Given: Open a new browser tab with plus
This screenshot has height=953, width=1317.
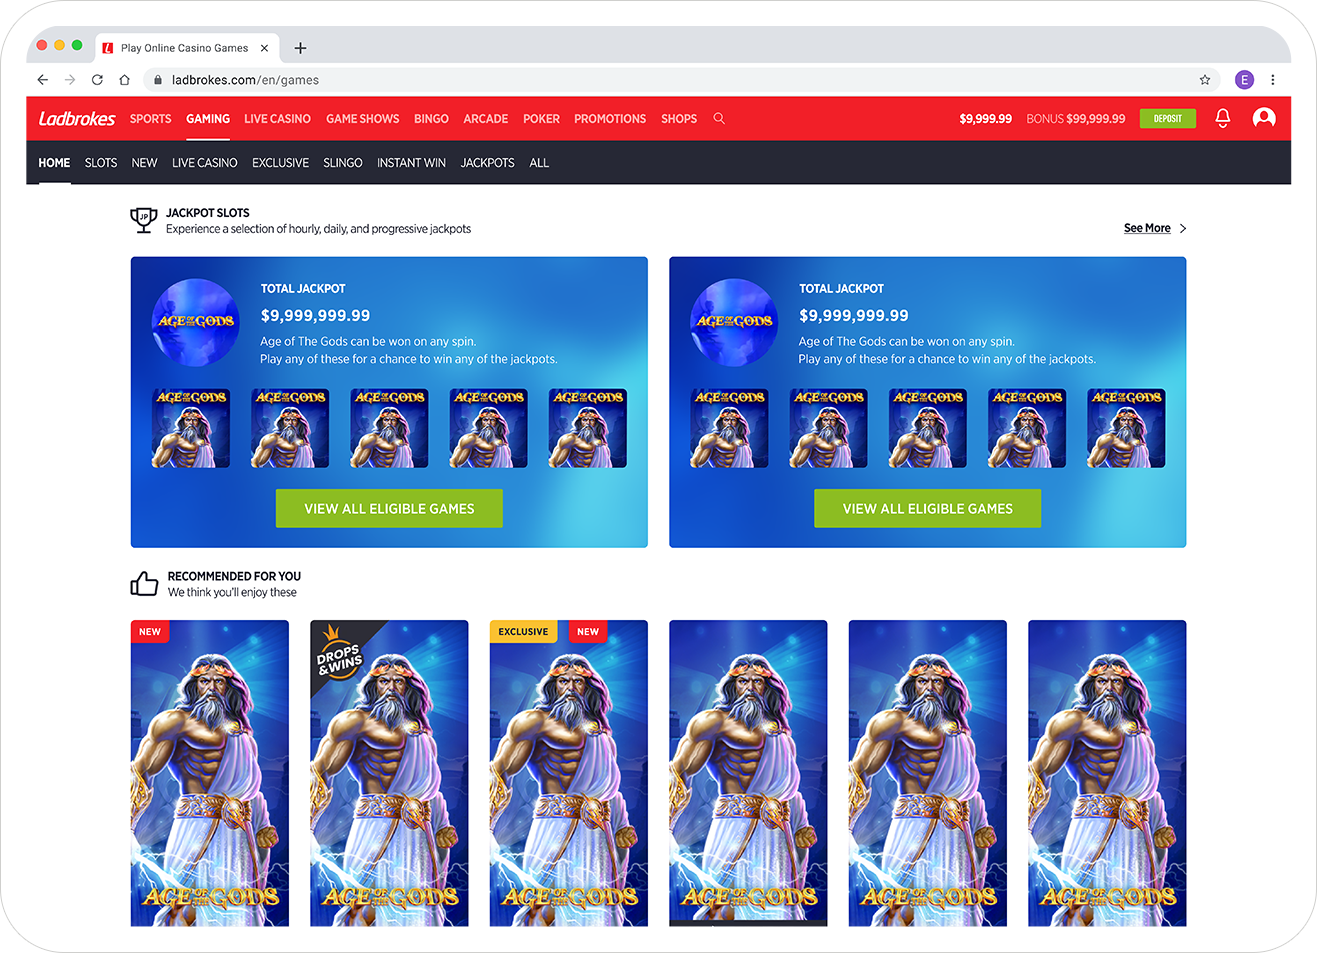Looking at the screenshot, I should pyautogui.click(x=300, y=48).
